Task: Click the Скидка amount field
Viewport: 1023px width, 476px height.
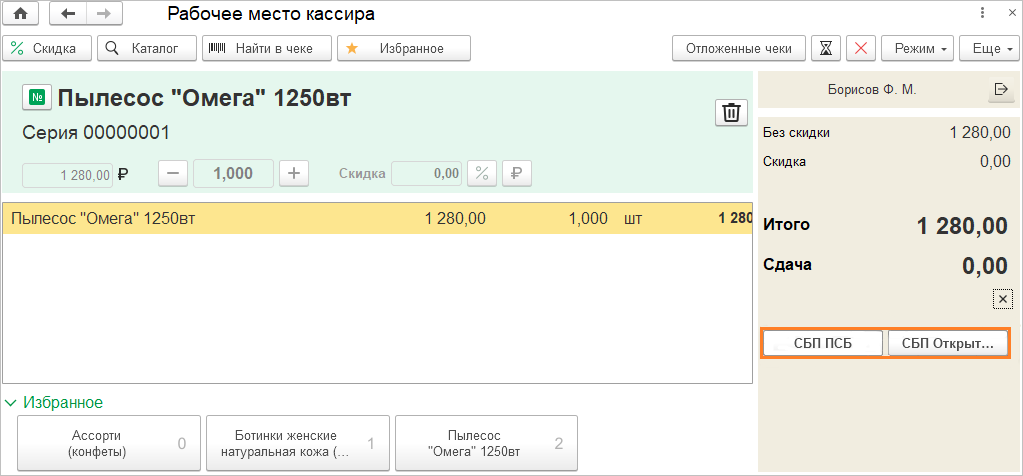Action: point(426,174)
